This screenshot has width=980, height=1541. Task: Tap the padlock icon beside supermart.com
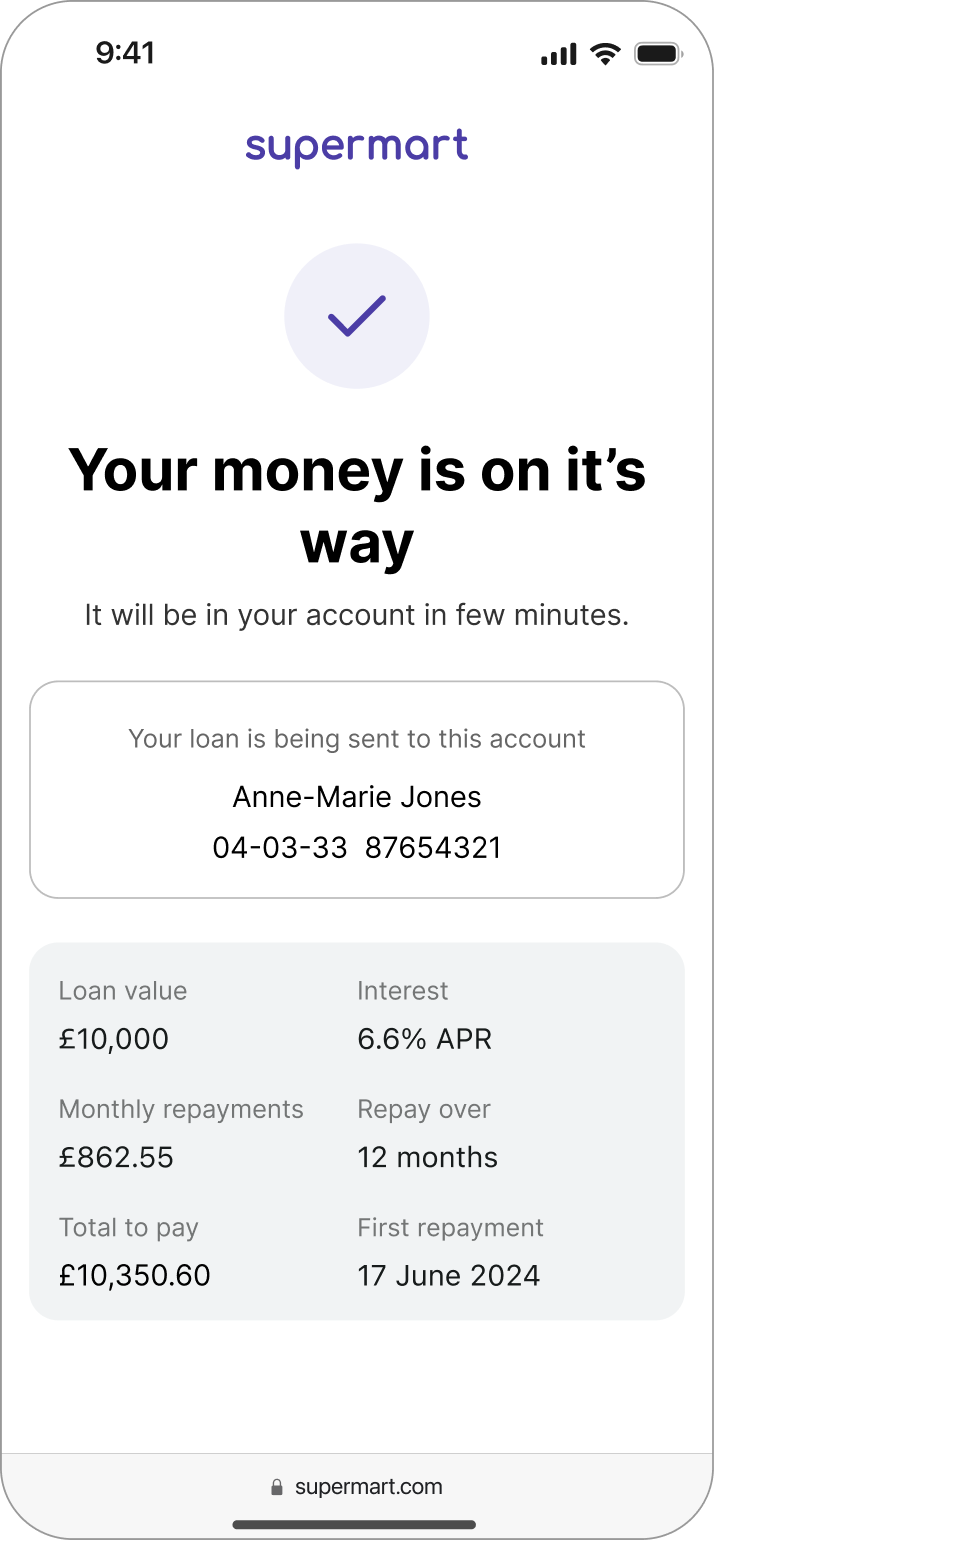(276, 1487)
